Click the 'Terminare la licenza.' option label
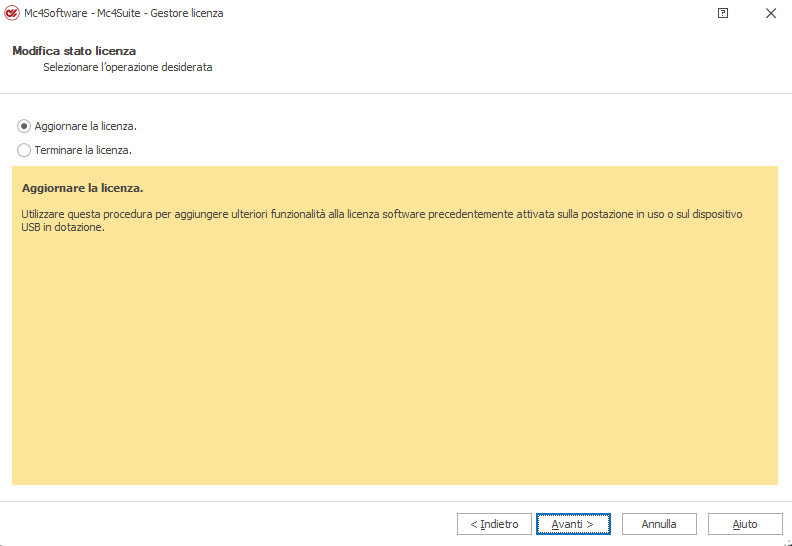Viewport: 792px width, 546px height. (x=83, y=150)
